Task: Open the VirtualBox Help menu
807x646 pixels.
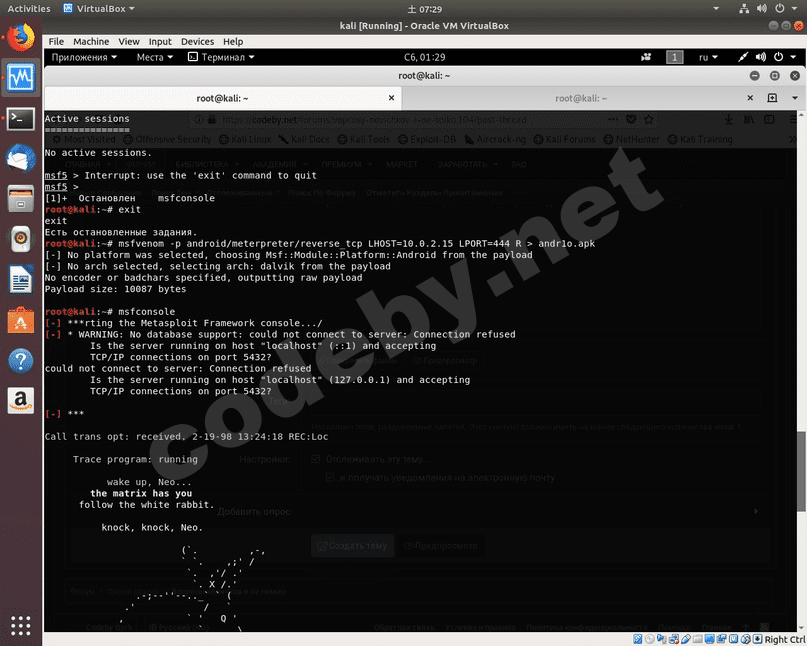Action: click(x=233, y=42)
